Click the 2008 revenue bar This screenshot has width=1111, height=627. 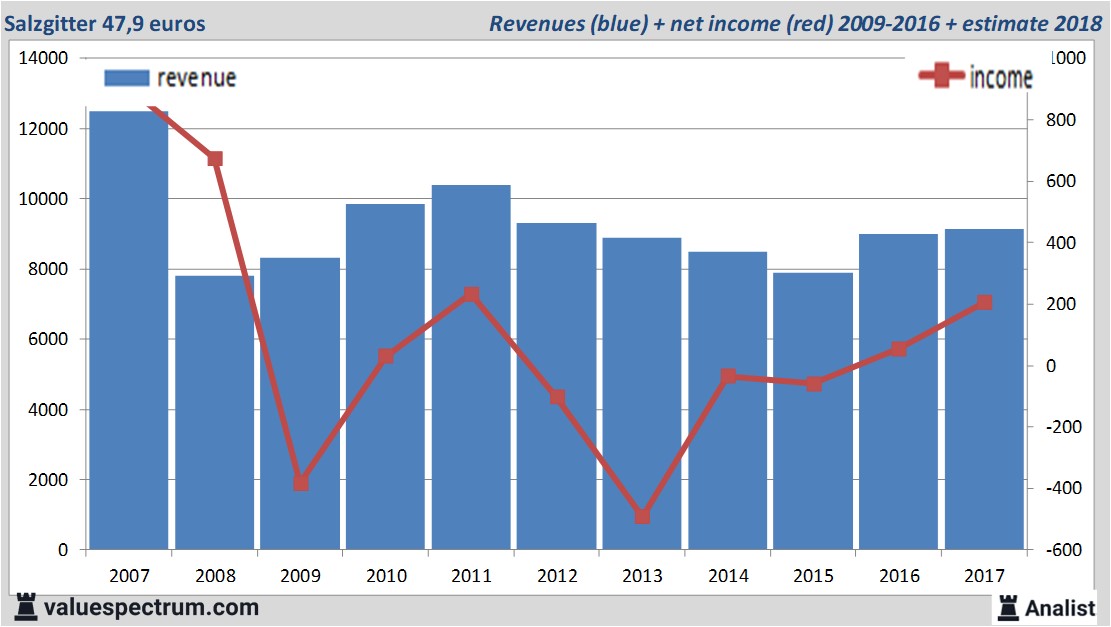click(x=215, y=412)
